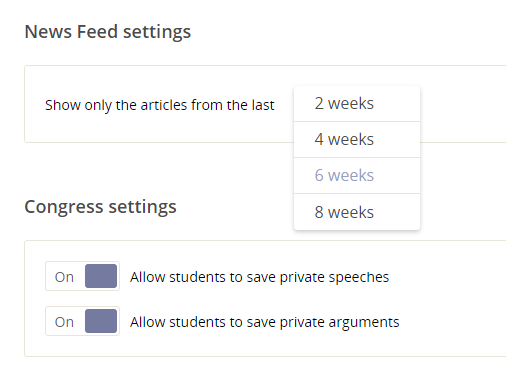Toggle the private speeches switch

click(82, 276)
